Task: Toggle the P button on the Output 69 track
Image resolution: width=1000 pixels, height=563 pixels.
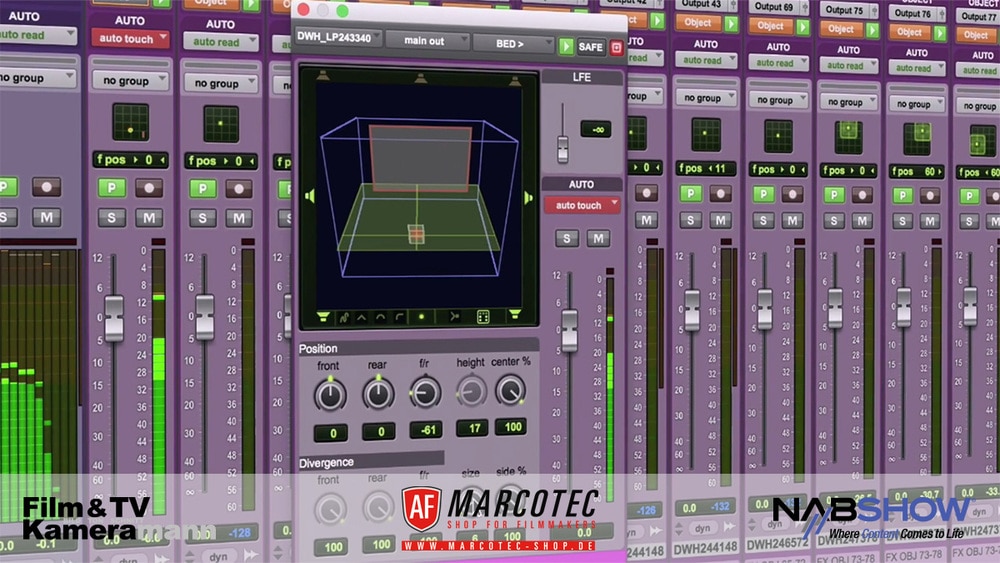Action: (763, 194)
